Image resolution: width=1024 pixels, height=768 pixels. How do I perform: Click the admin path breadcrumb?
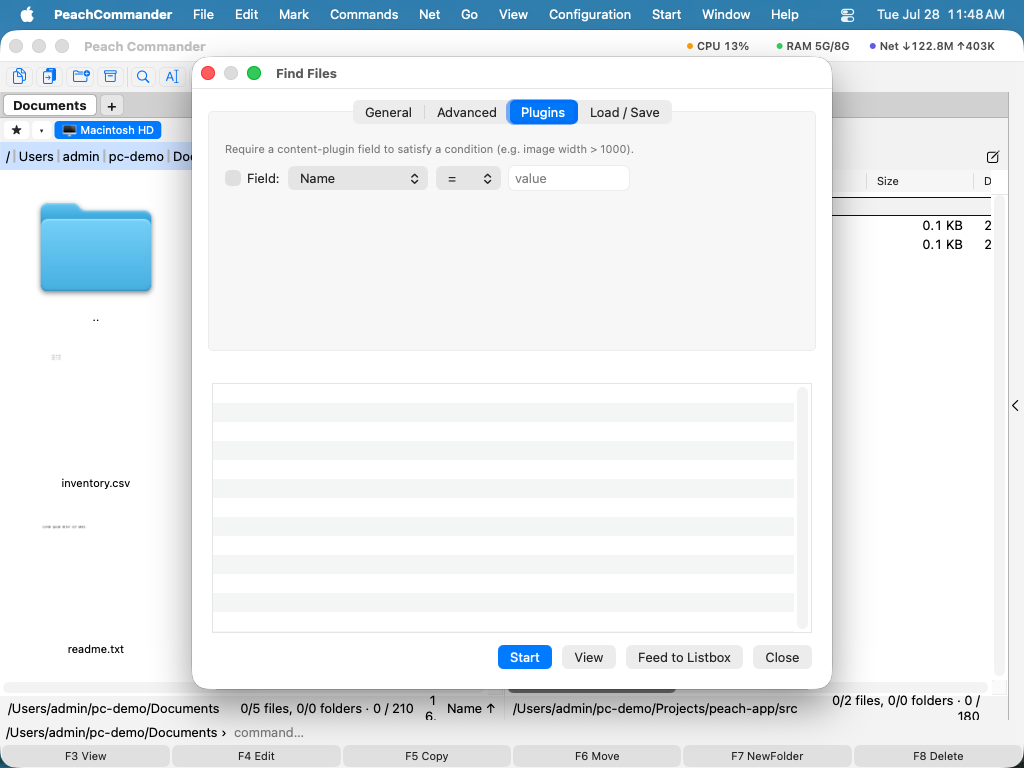pos(81,156)
